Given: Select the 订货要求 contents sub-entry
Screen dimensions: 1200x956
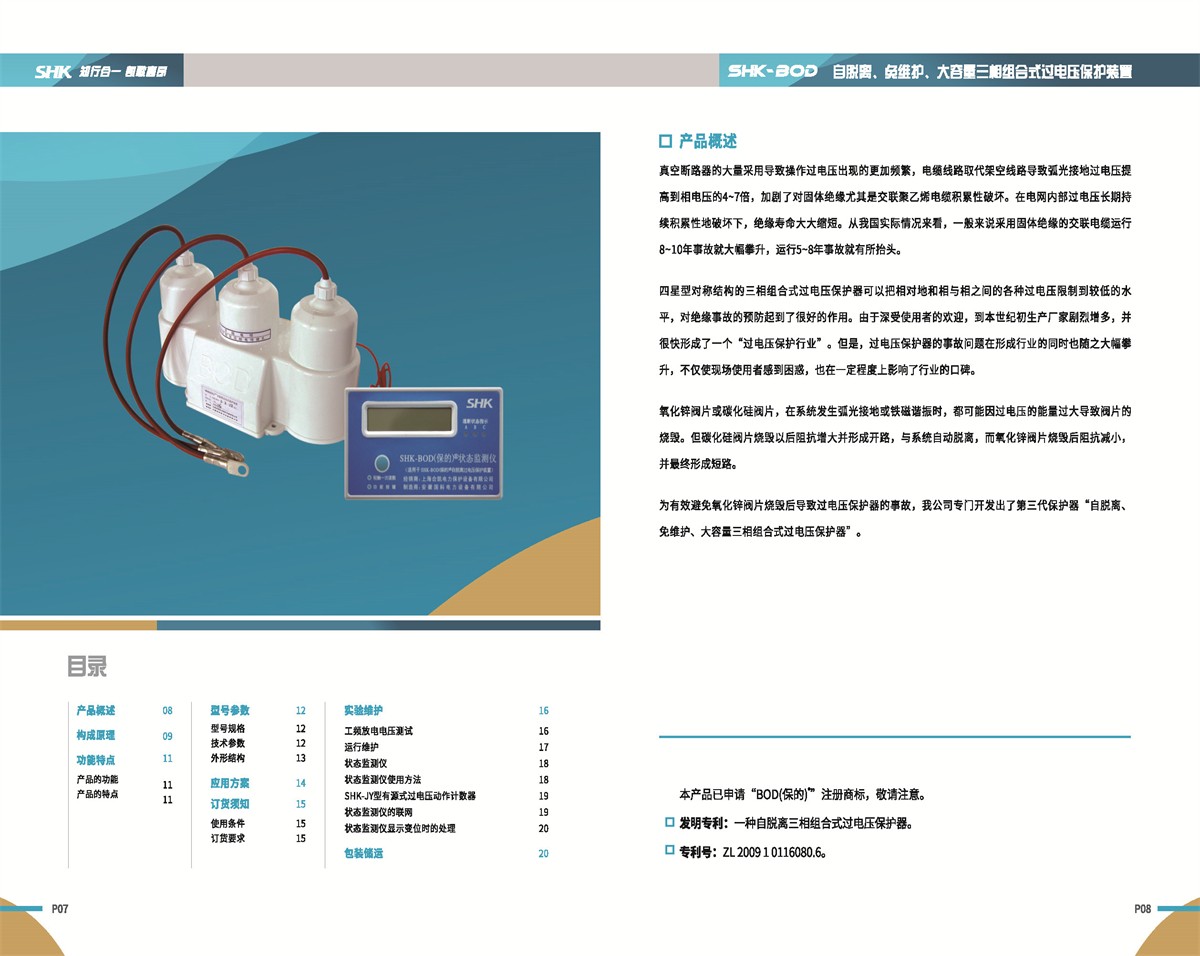Looking at the screenshot, I should (x=228, y=838).
